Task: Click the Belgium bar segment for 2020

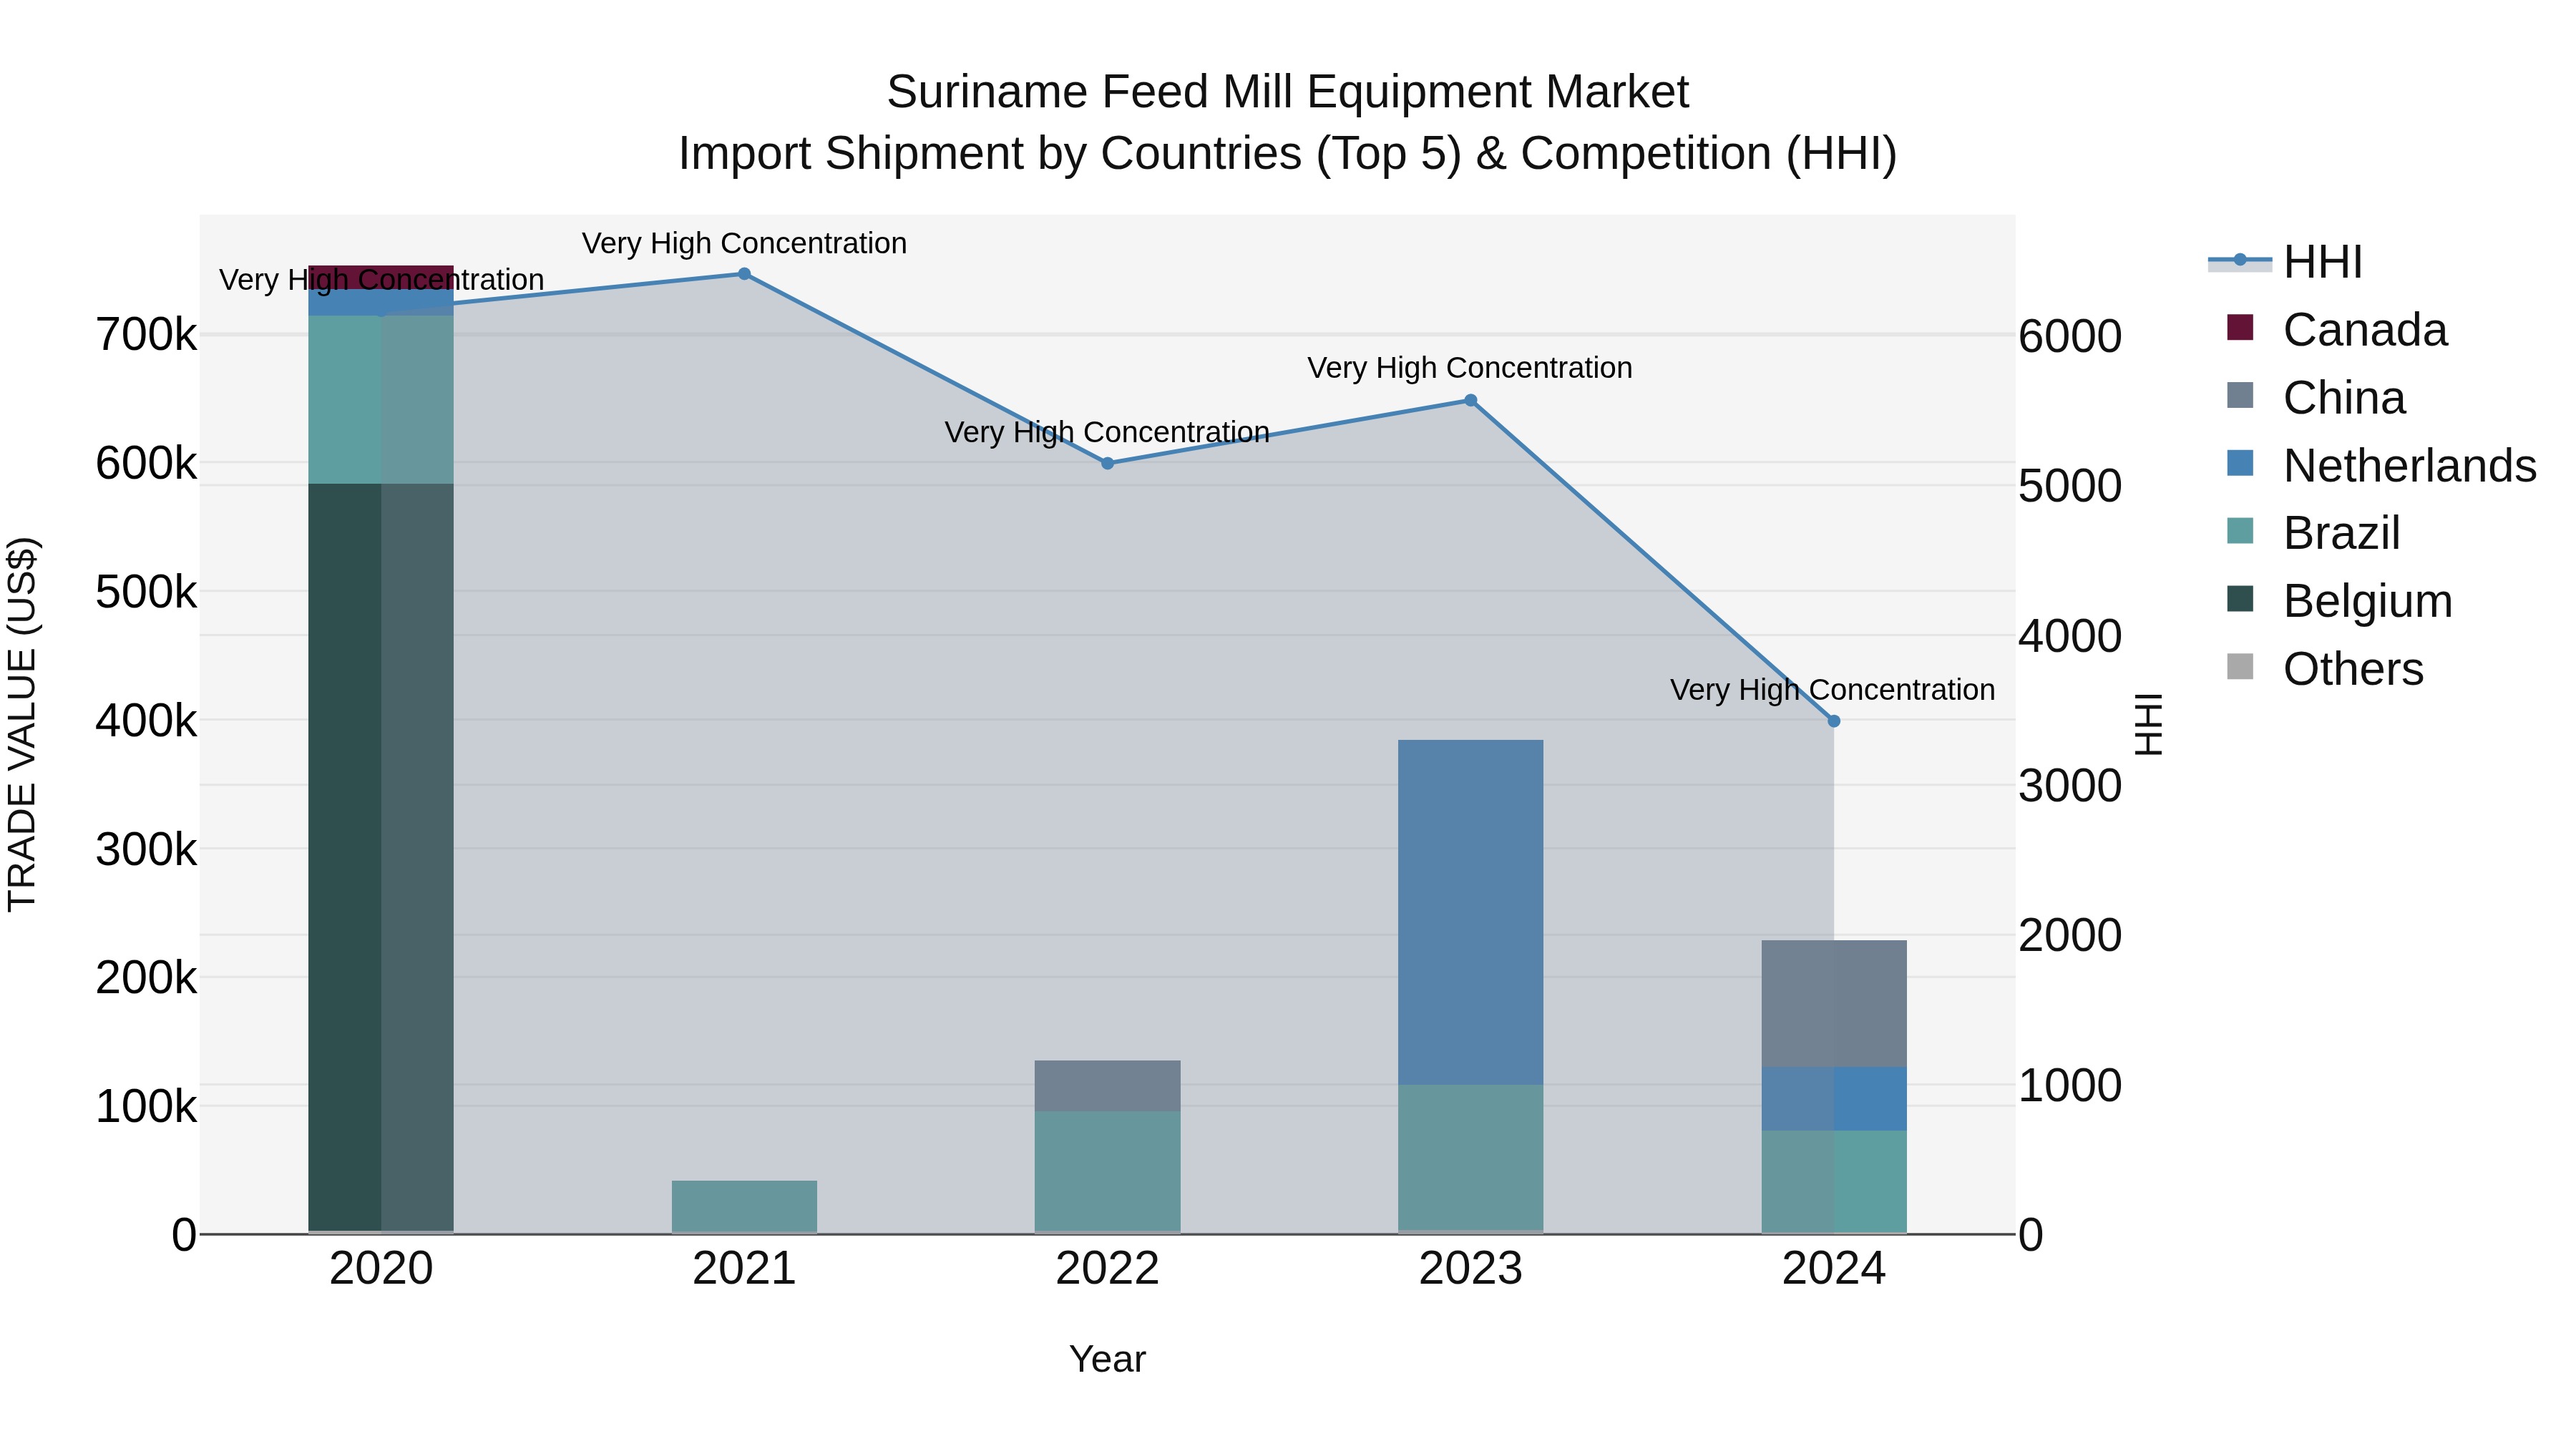Action: pos(381,857)
